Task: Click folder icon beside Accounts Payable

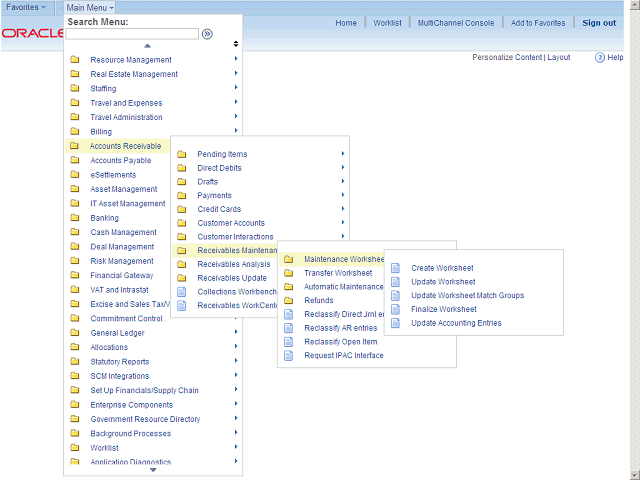Action: point(75,160)
